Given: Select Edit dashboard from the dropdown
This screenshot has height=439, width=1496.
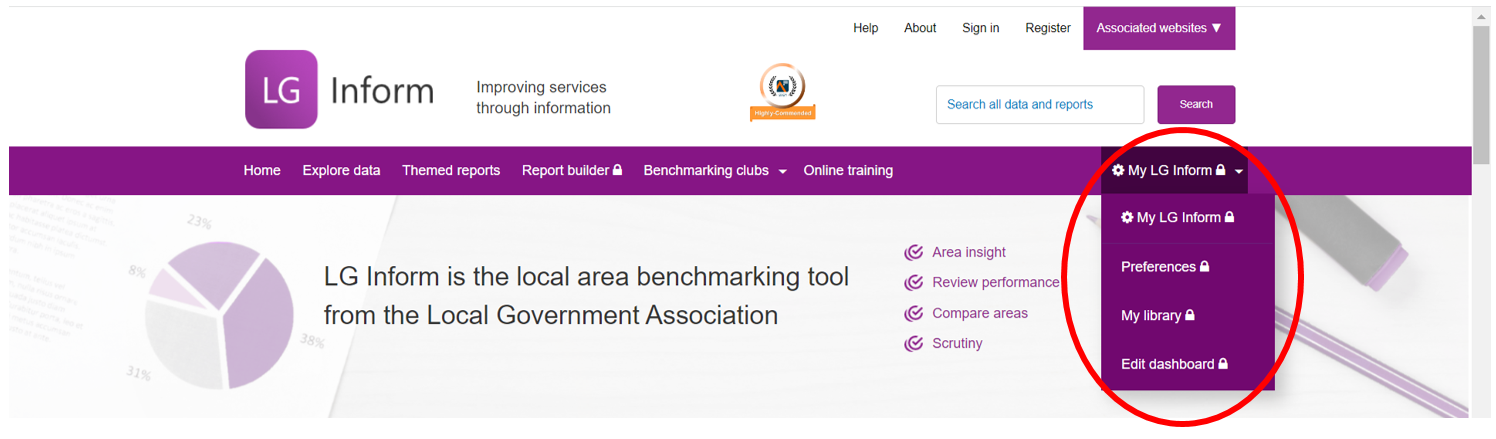Looking at the screenshot, I should 1188,365.
